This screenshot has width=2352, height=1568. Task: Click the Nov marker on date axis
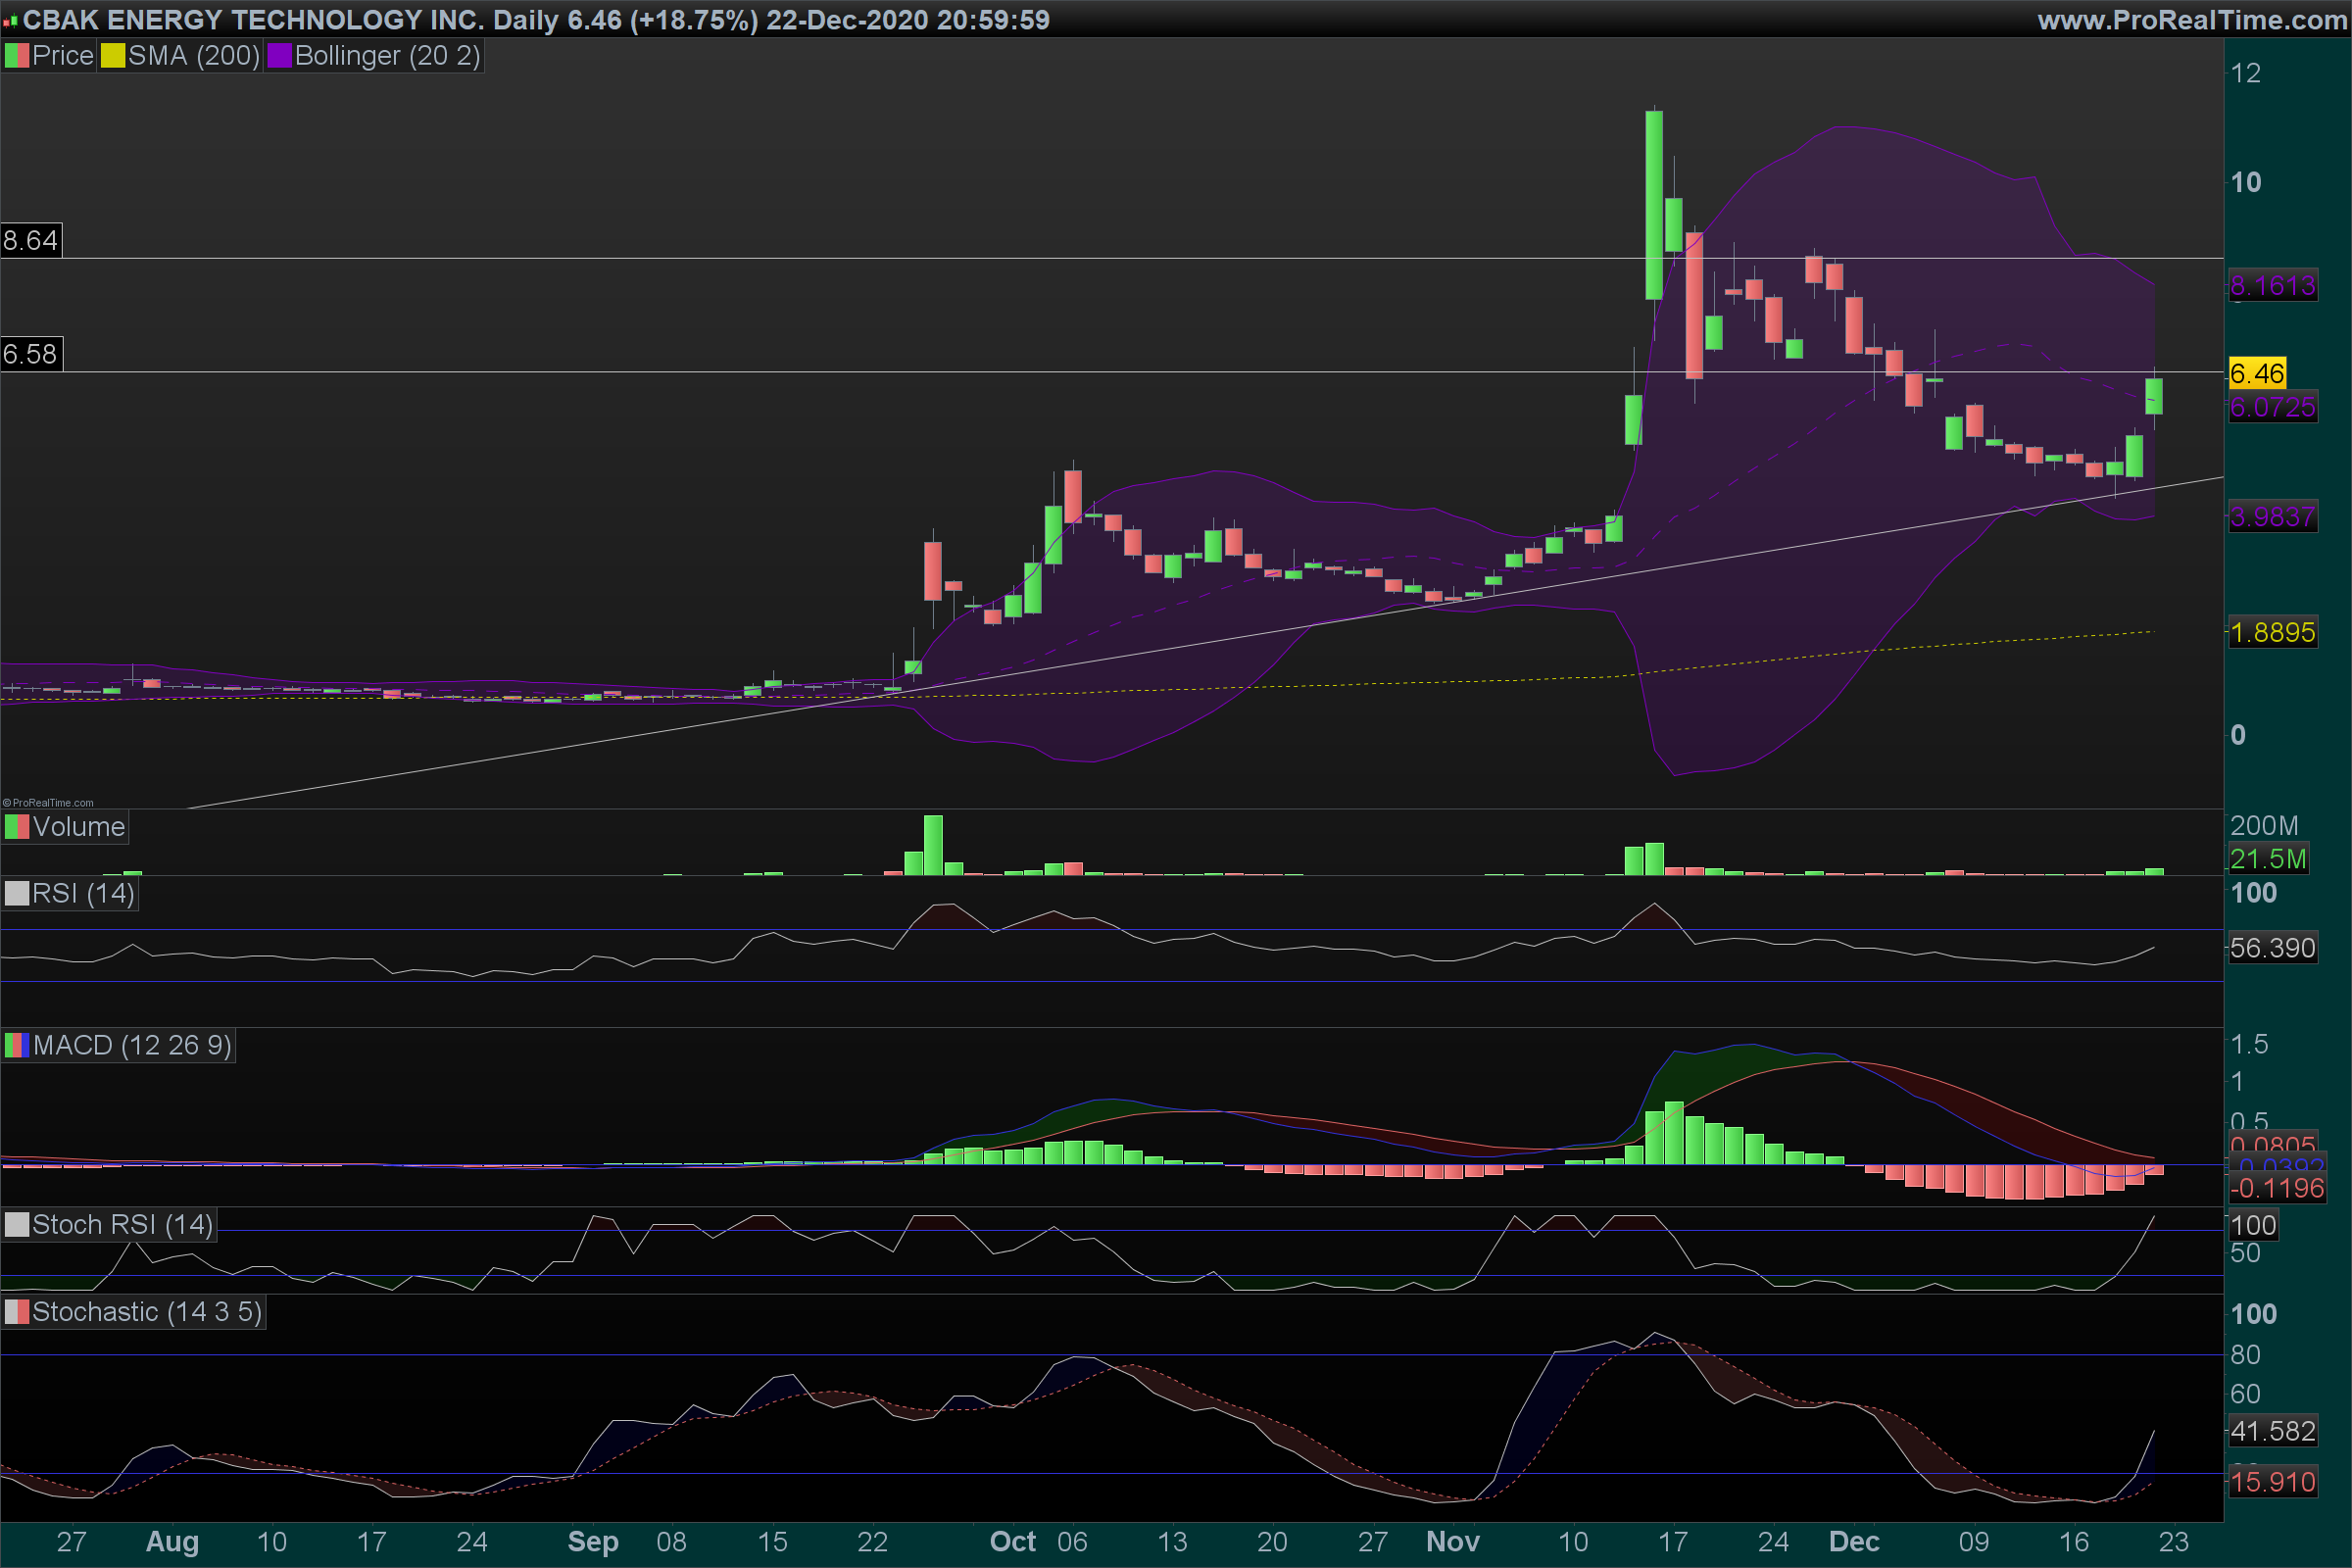point(1452,1541)
